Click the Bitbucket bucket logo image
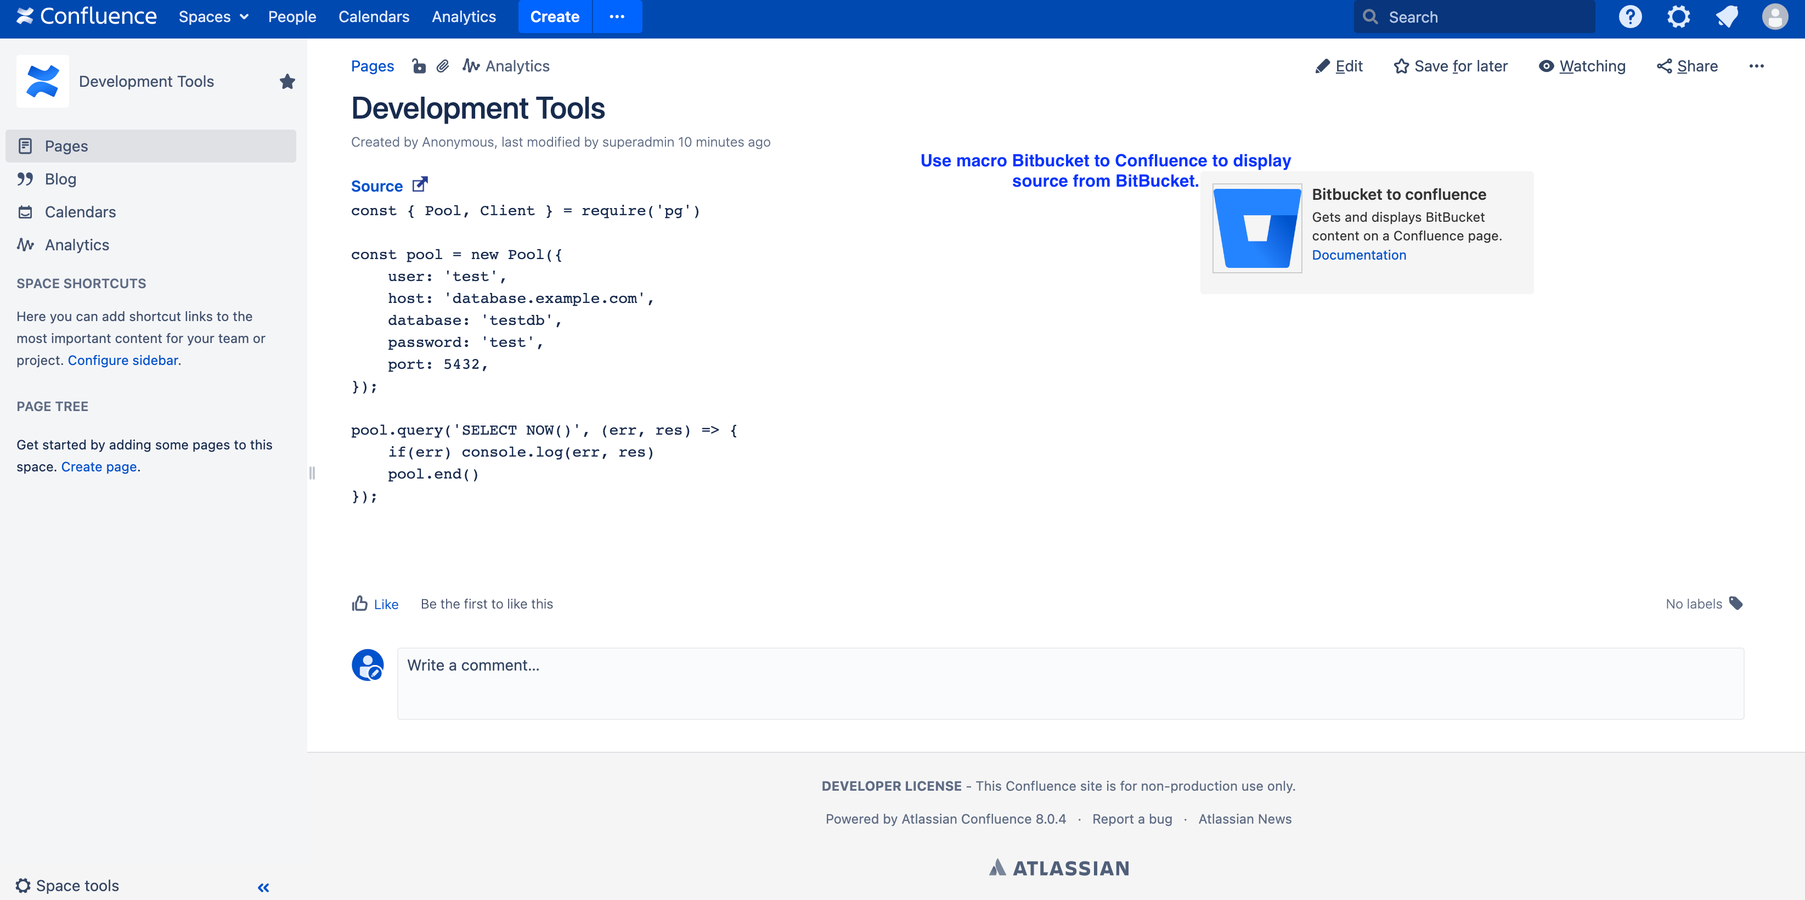This screenshot has width=1805, height=900. [1257, 228]
